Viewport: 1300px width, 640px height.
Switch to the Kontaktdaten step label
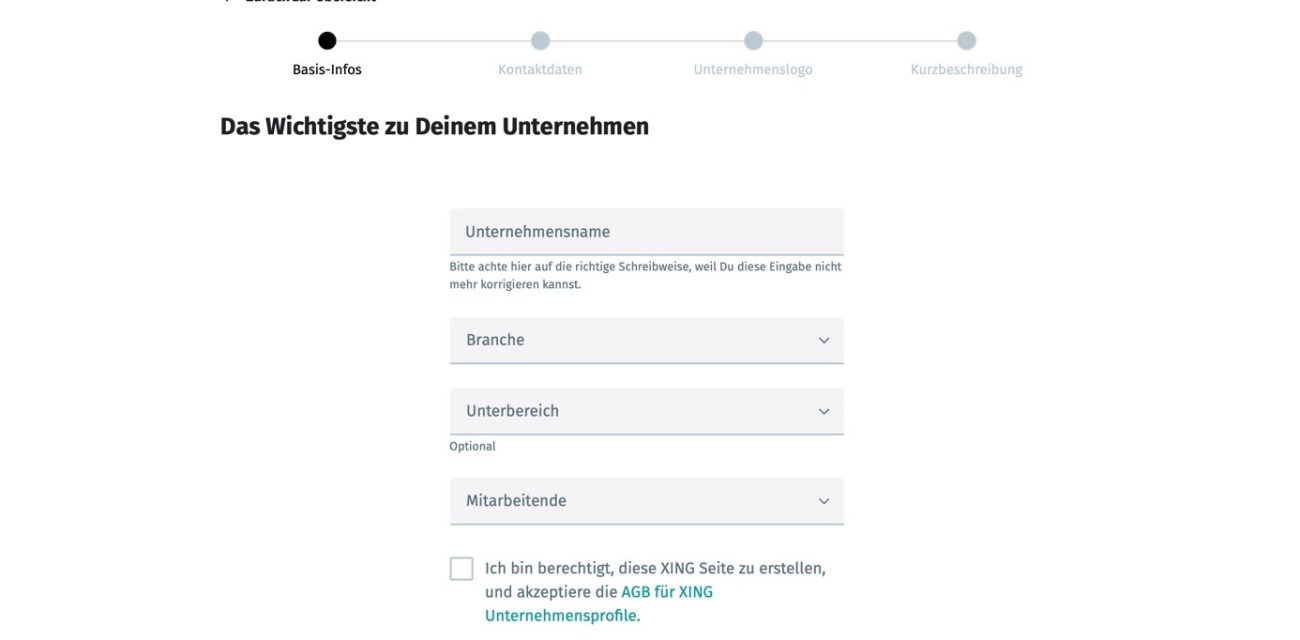541,69
